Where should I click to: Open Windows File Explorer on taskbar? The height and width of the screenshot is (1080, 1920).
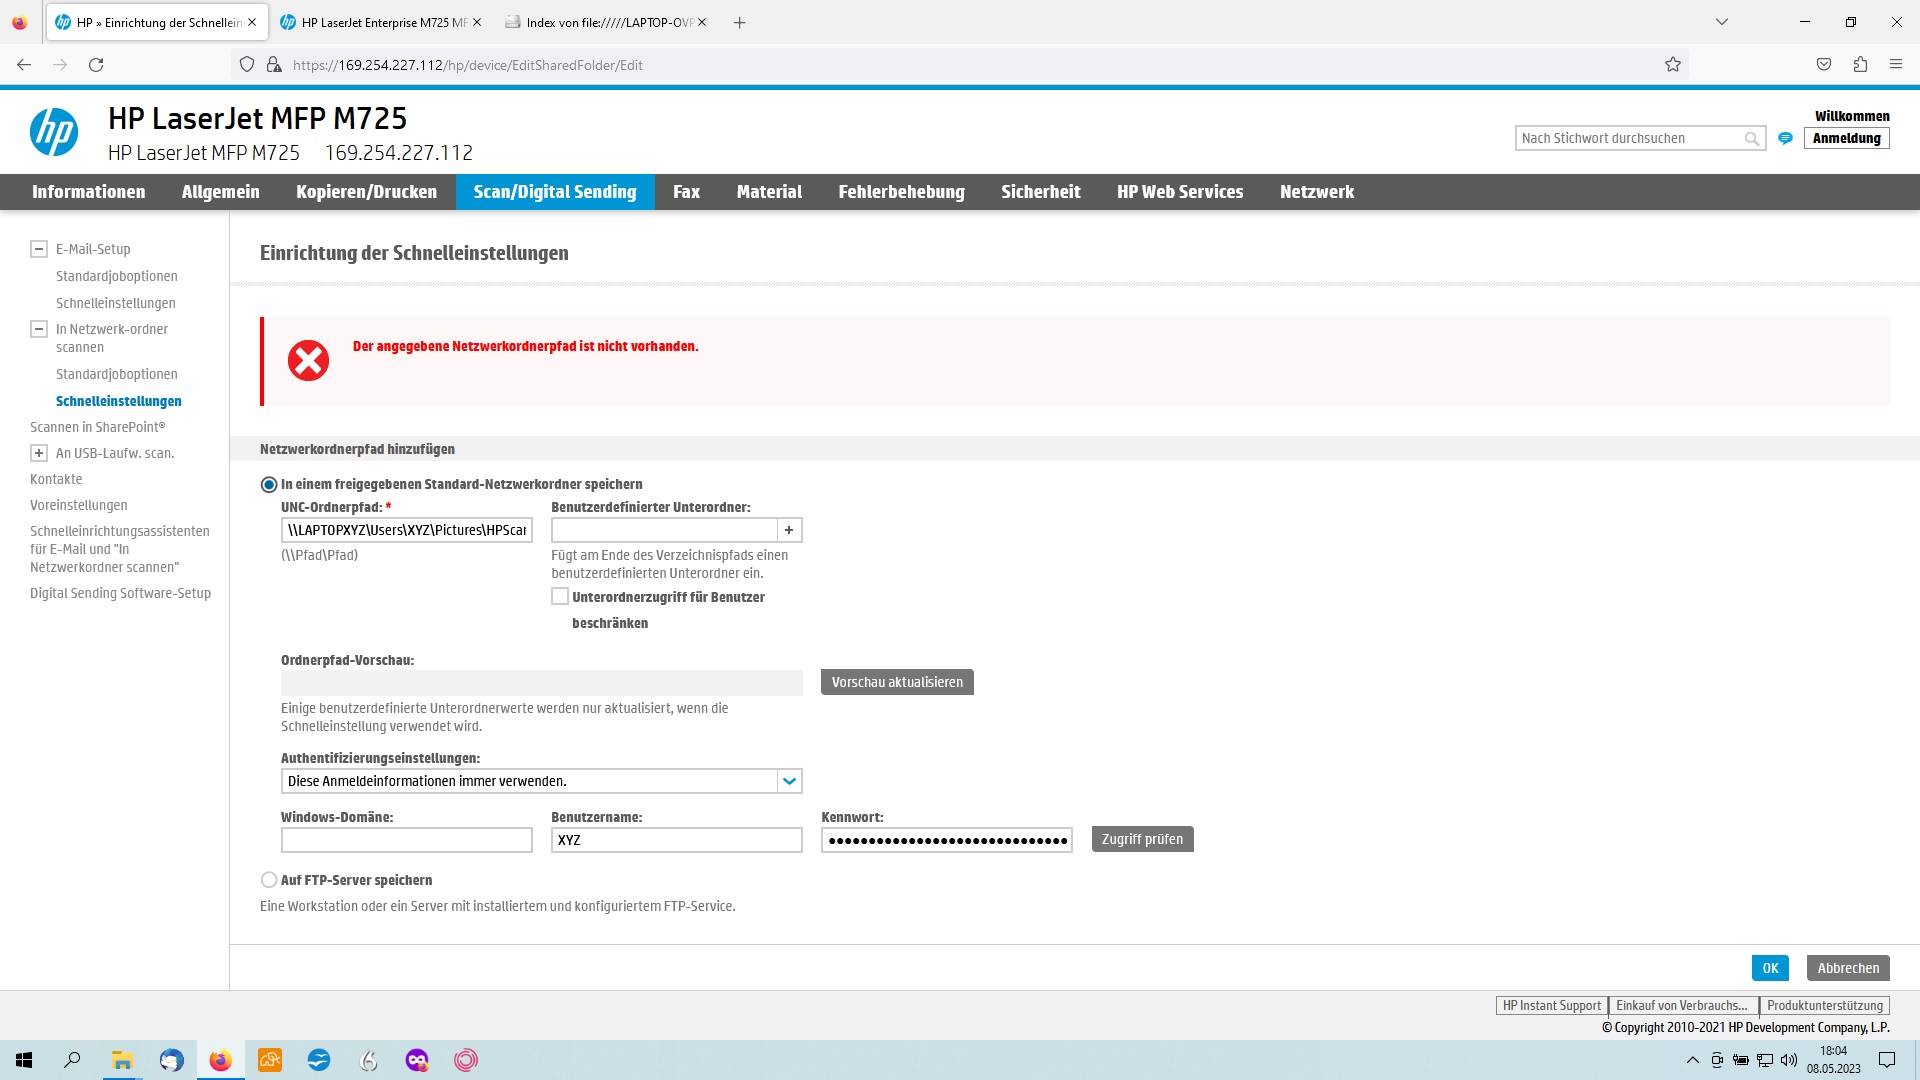point(122,1060)
